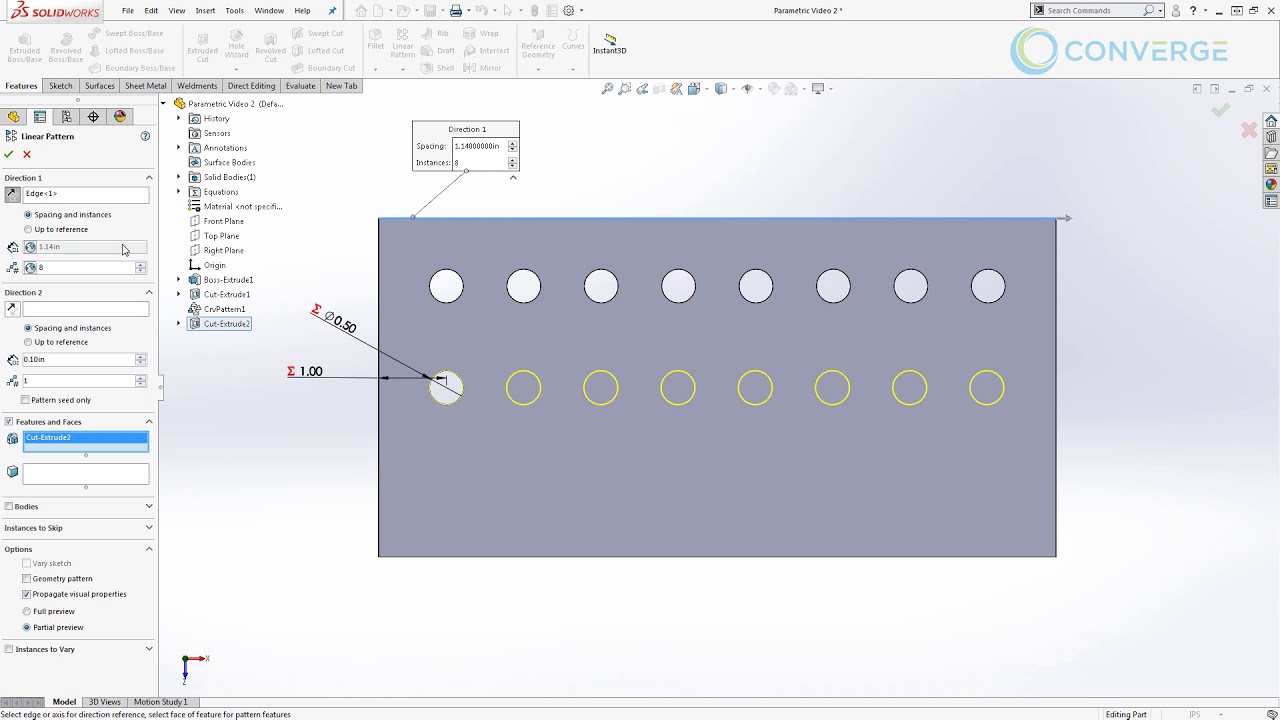Image resolution: width=1280 pixels, height=720 pixels.
Task: Expand Solid Bodies(1) tree node
Action: point(179,177)
